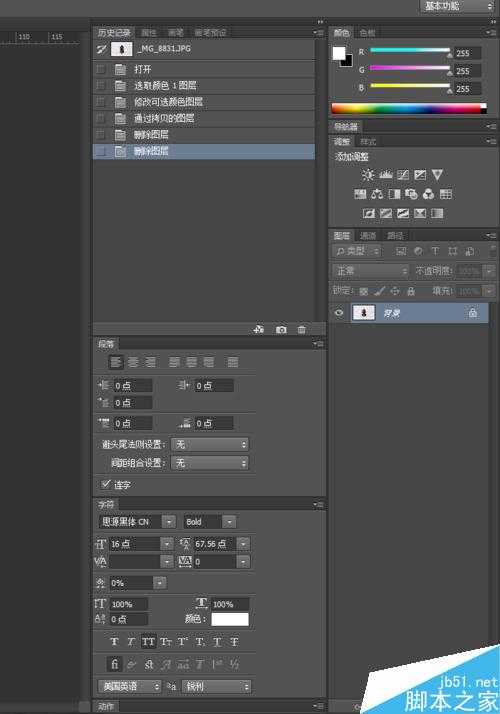Open the 基本功能 workspace switcher
The image size is (500, 714).
[x=457, y=6]
